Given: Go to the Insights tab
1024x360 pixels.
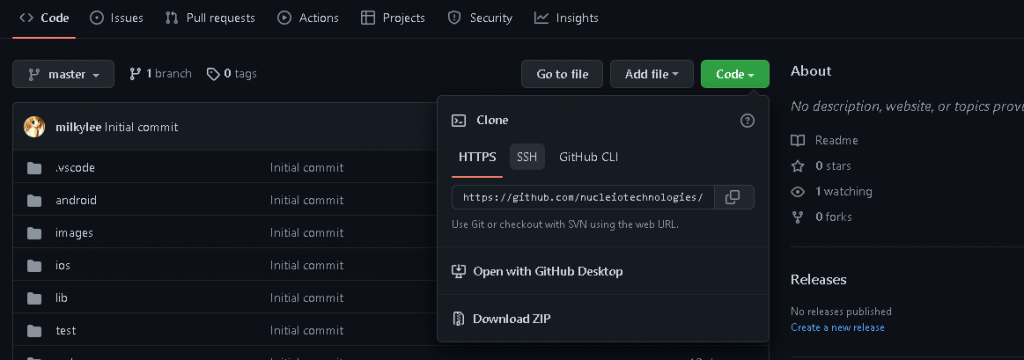Looking at the screenshot, I should (566, 18).
